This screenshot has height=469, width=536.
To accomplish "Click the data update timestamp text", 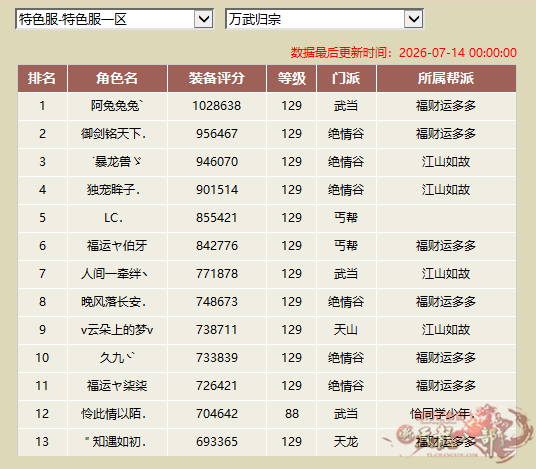I will pos(404,53).
